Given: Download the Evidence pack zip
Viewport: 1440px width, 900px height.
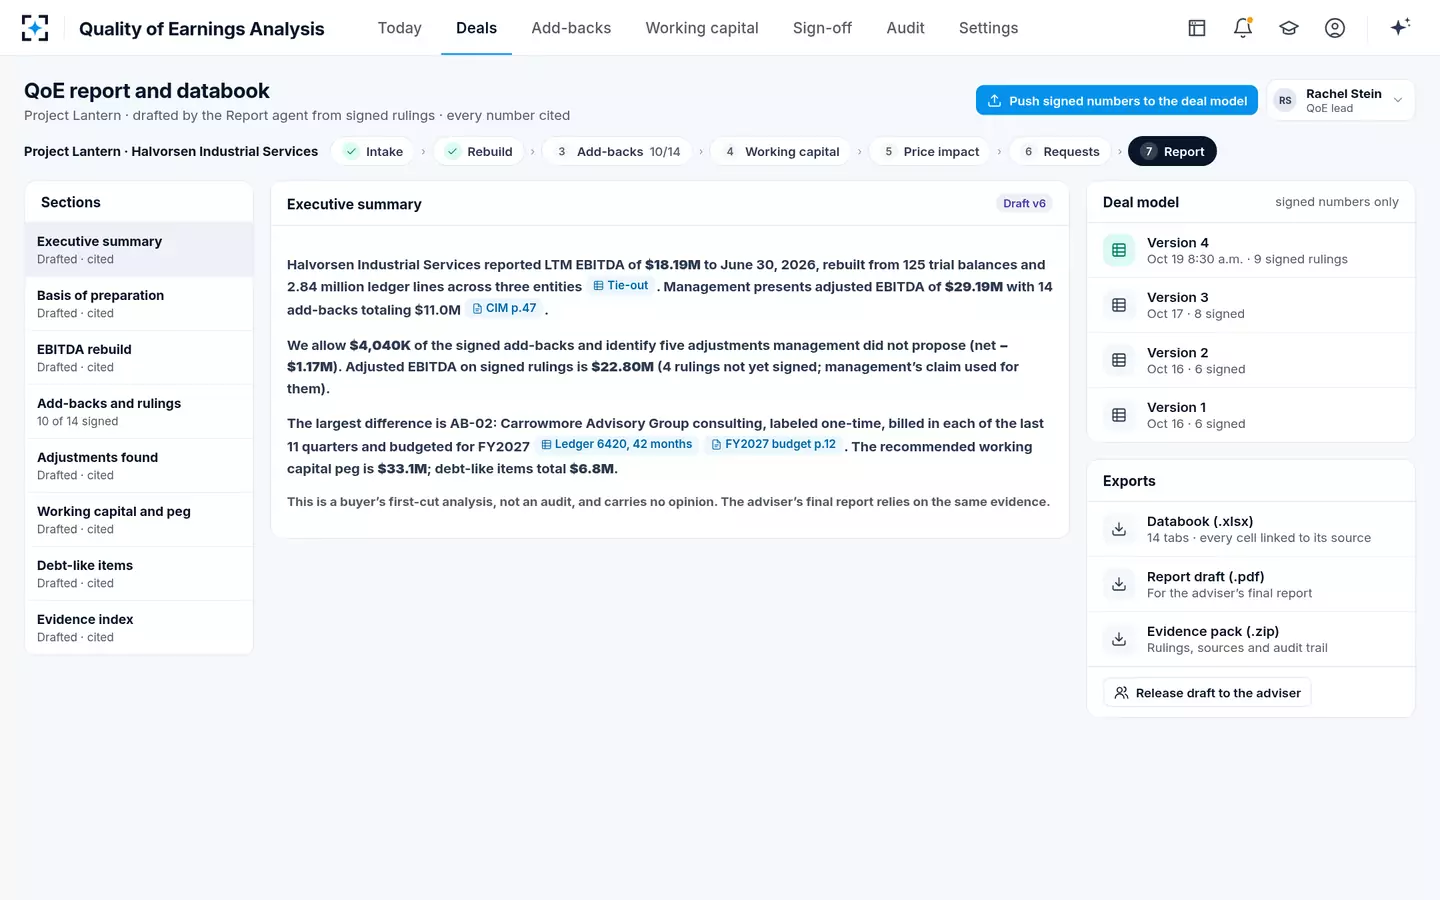Looking at the screenshot, I should pyautogui.click(x=1251, y=639).
